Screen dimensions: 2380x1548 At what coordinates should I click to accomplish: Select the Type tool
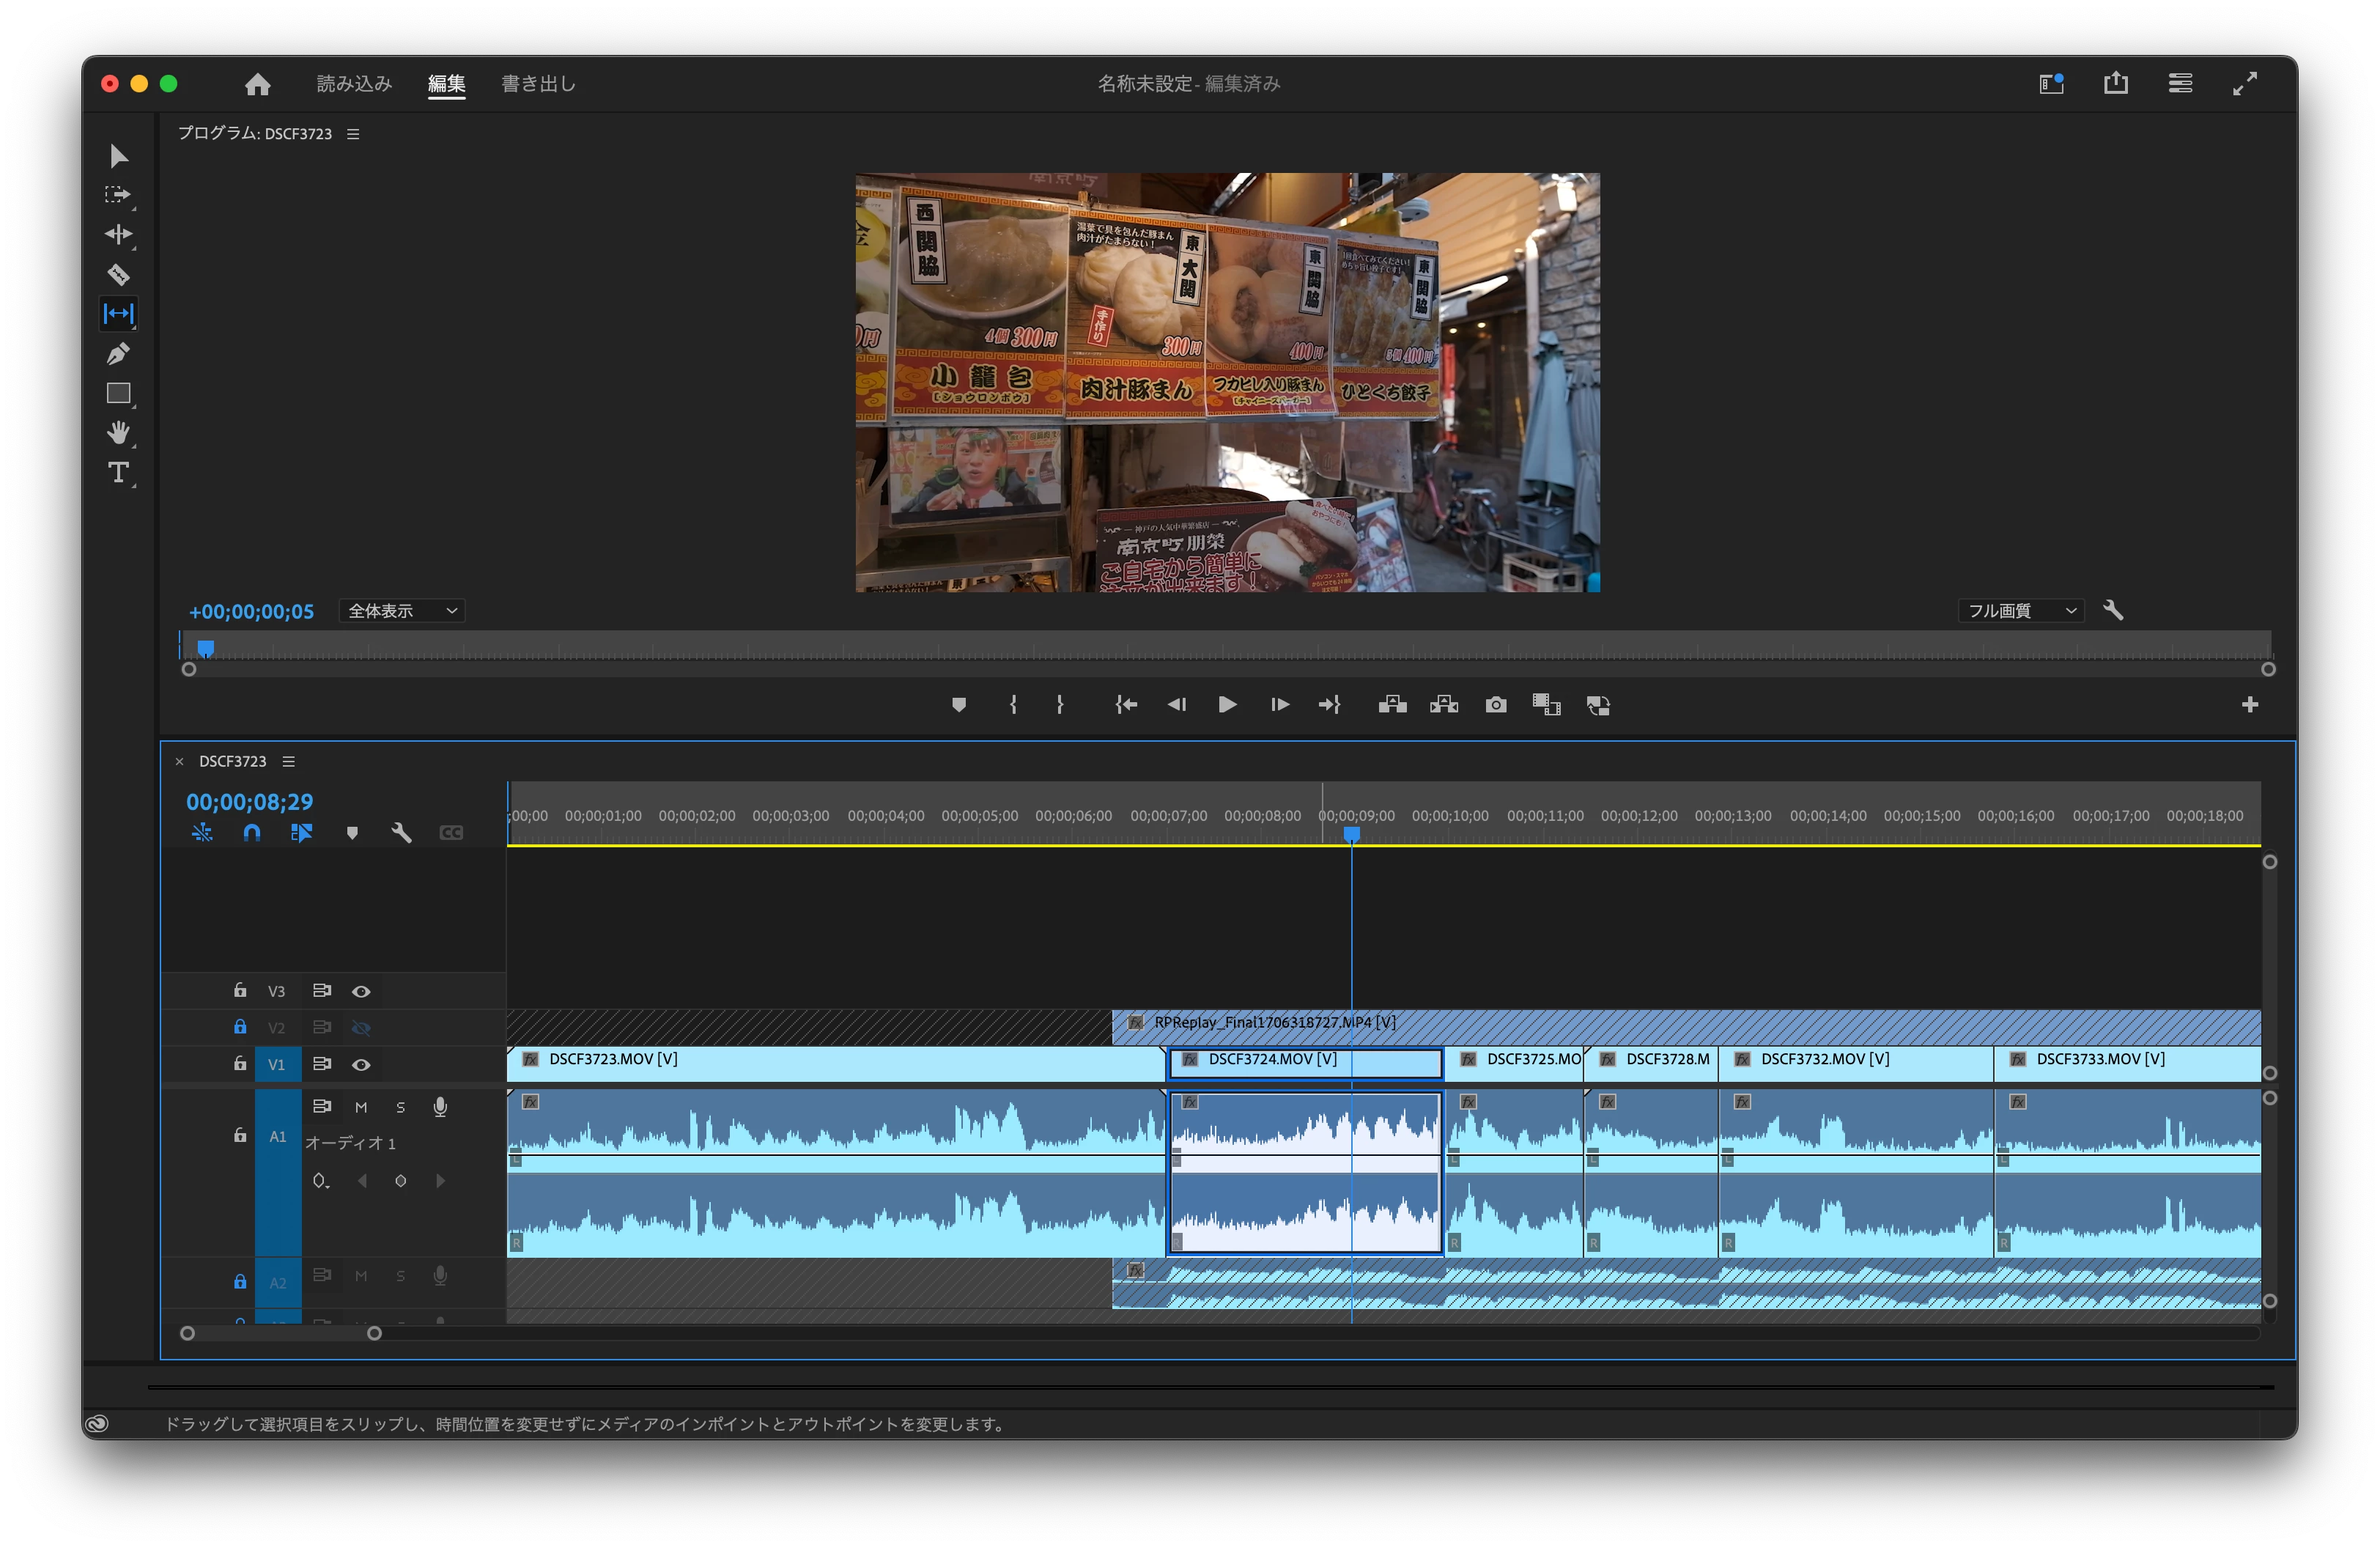tap(118, 472)
